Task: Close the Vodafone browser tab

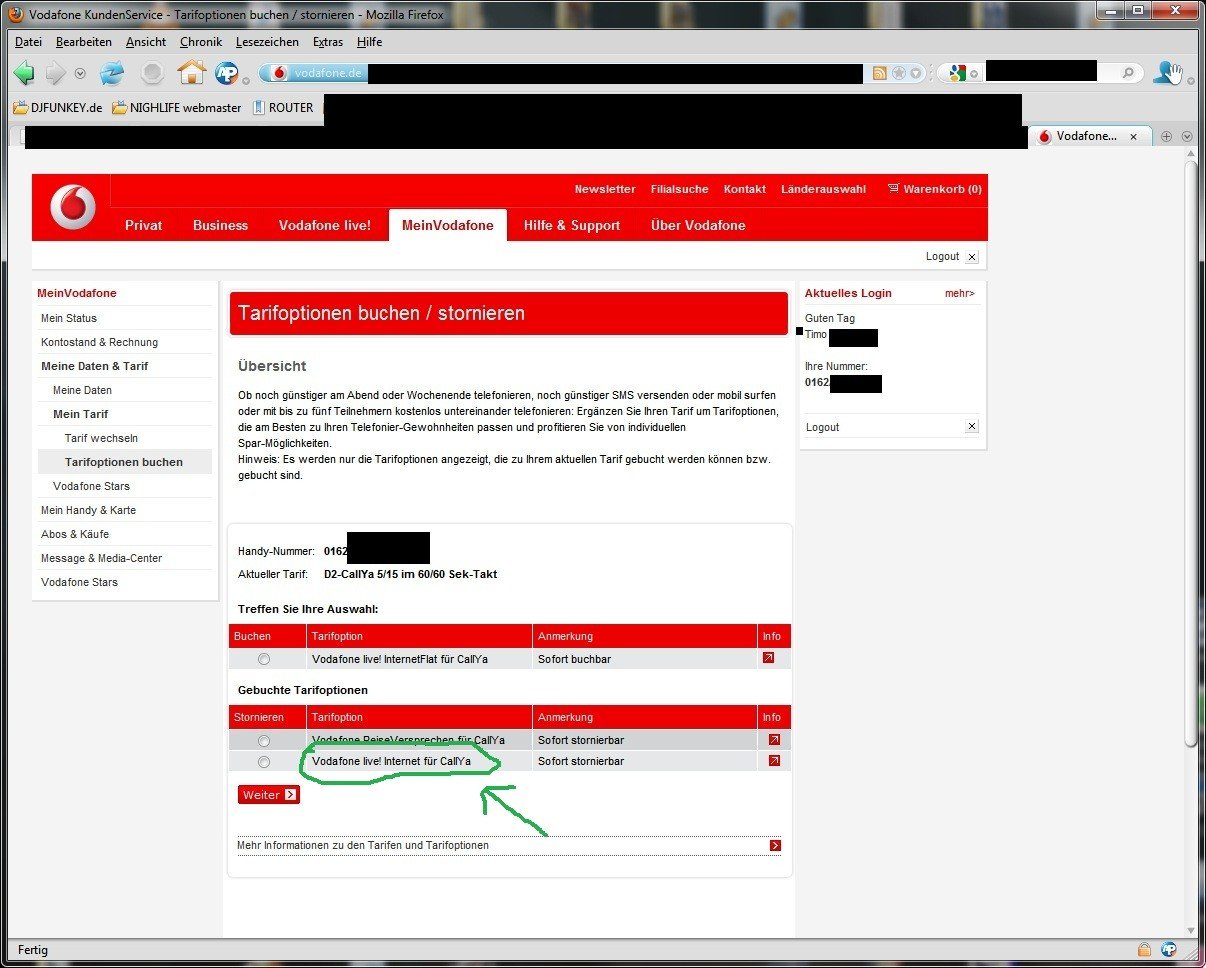Action: point(1134,137)
